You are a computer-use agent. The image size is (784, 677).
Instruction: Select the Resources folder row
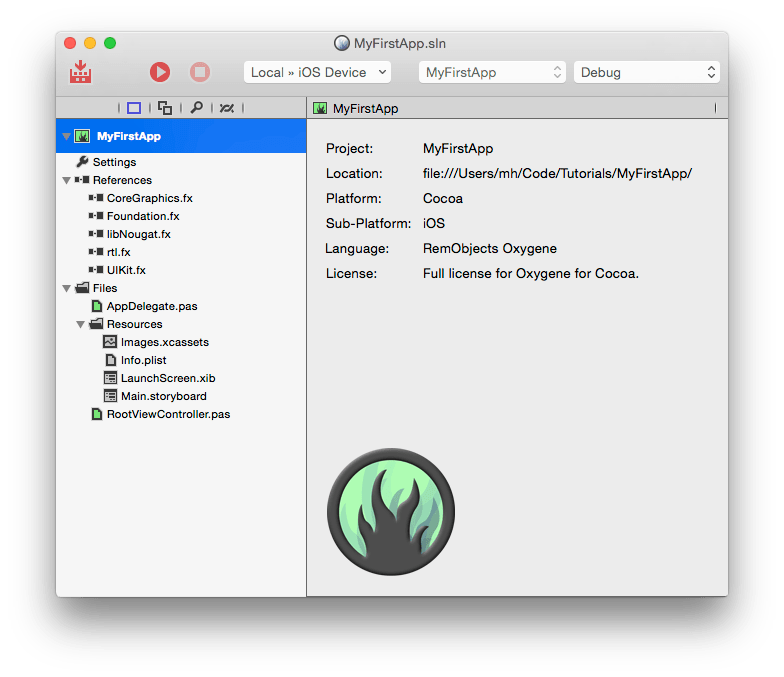click(181, 324)
